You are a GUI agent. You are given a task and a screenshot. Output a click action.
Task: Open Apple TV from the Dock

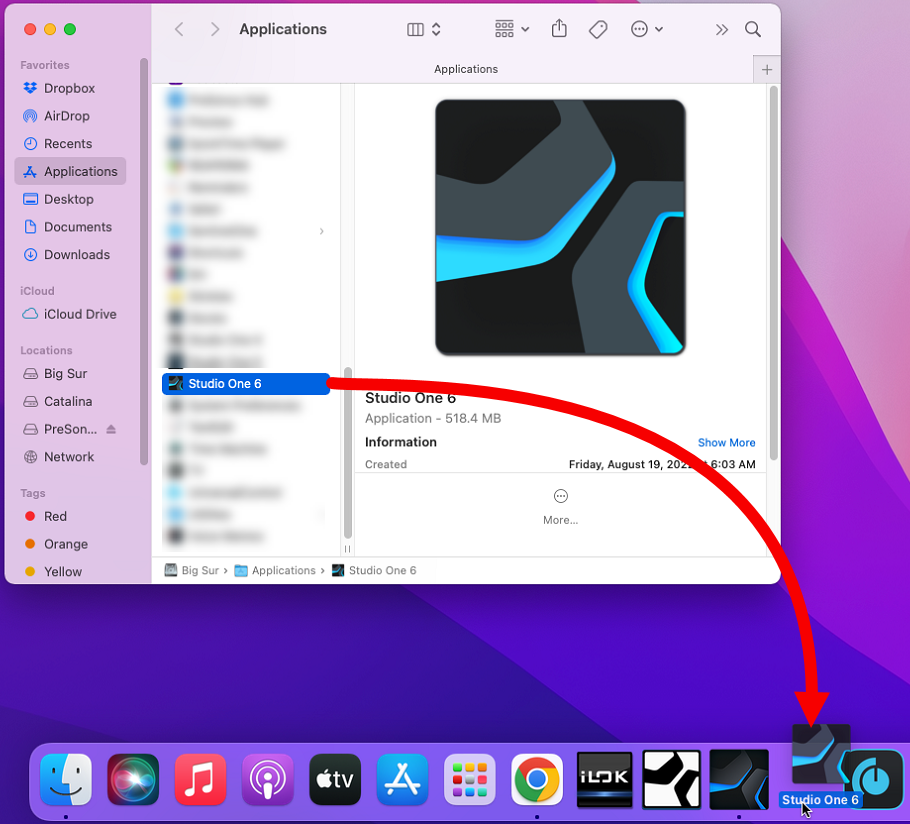point(335,779)
